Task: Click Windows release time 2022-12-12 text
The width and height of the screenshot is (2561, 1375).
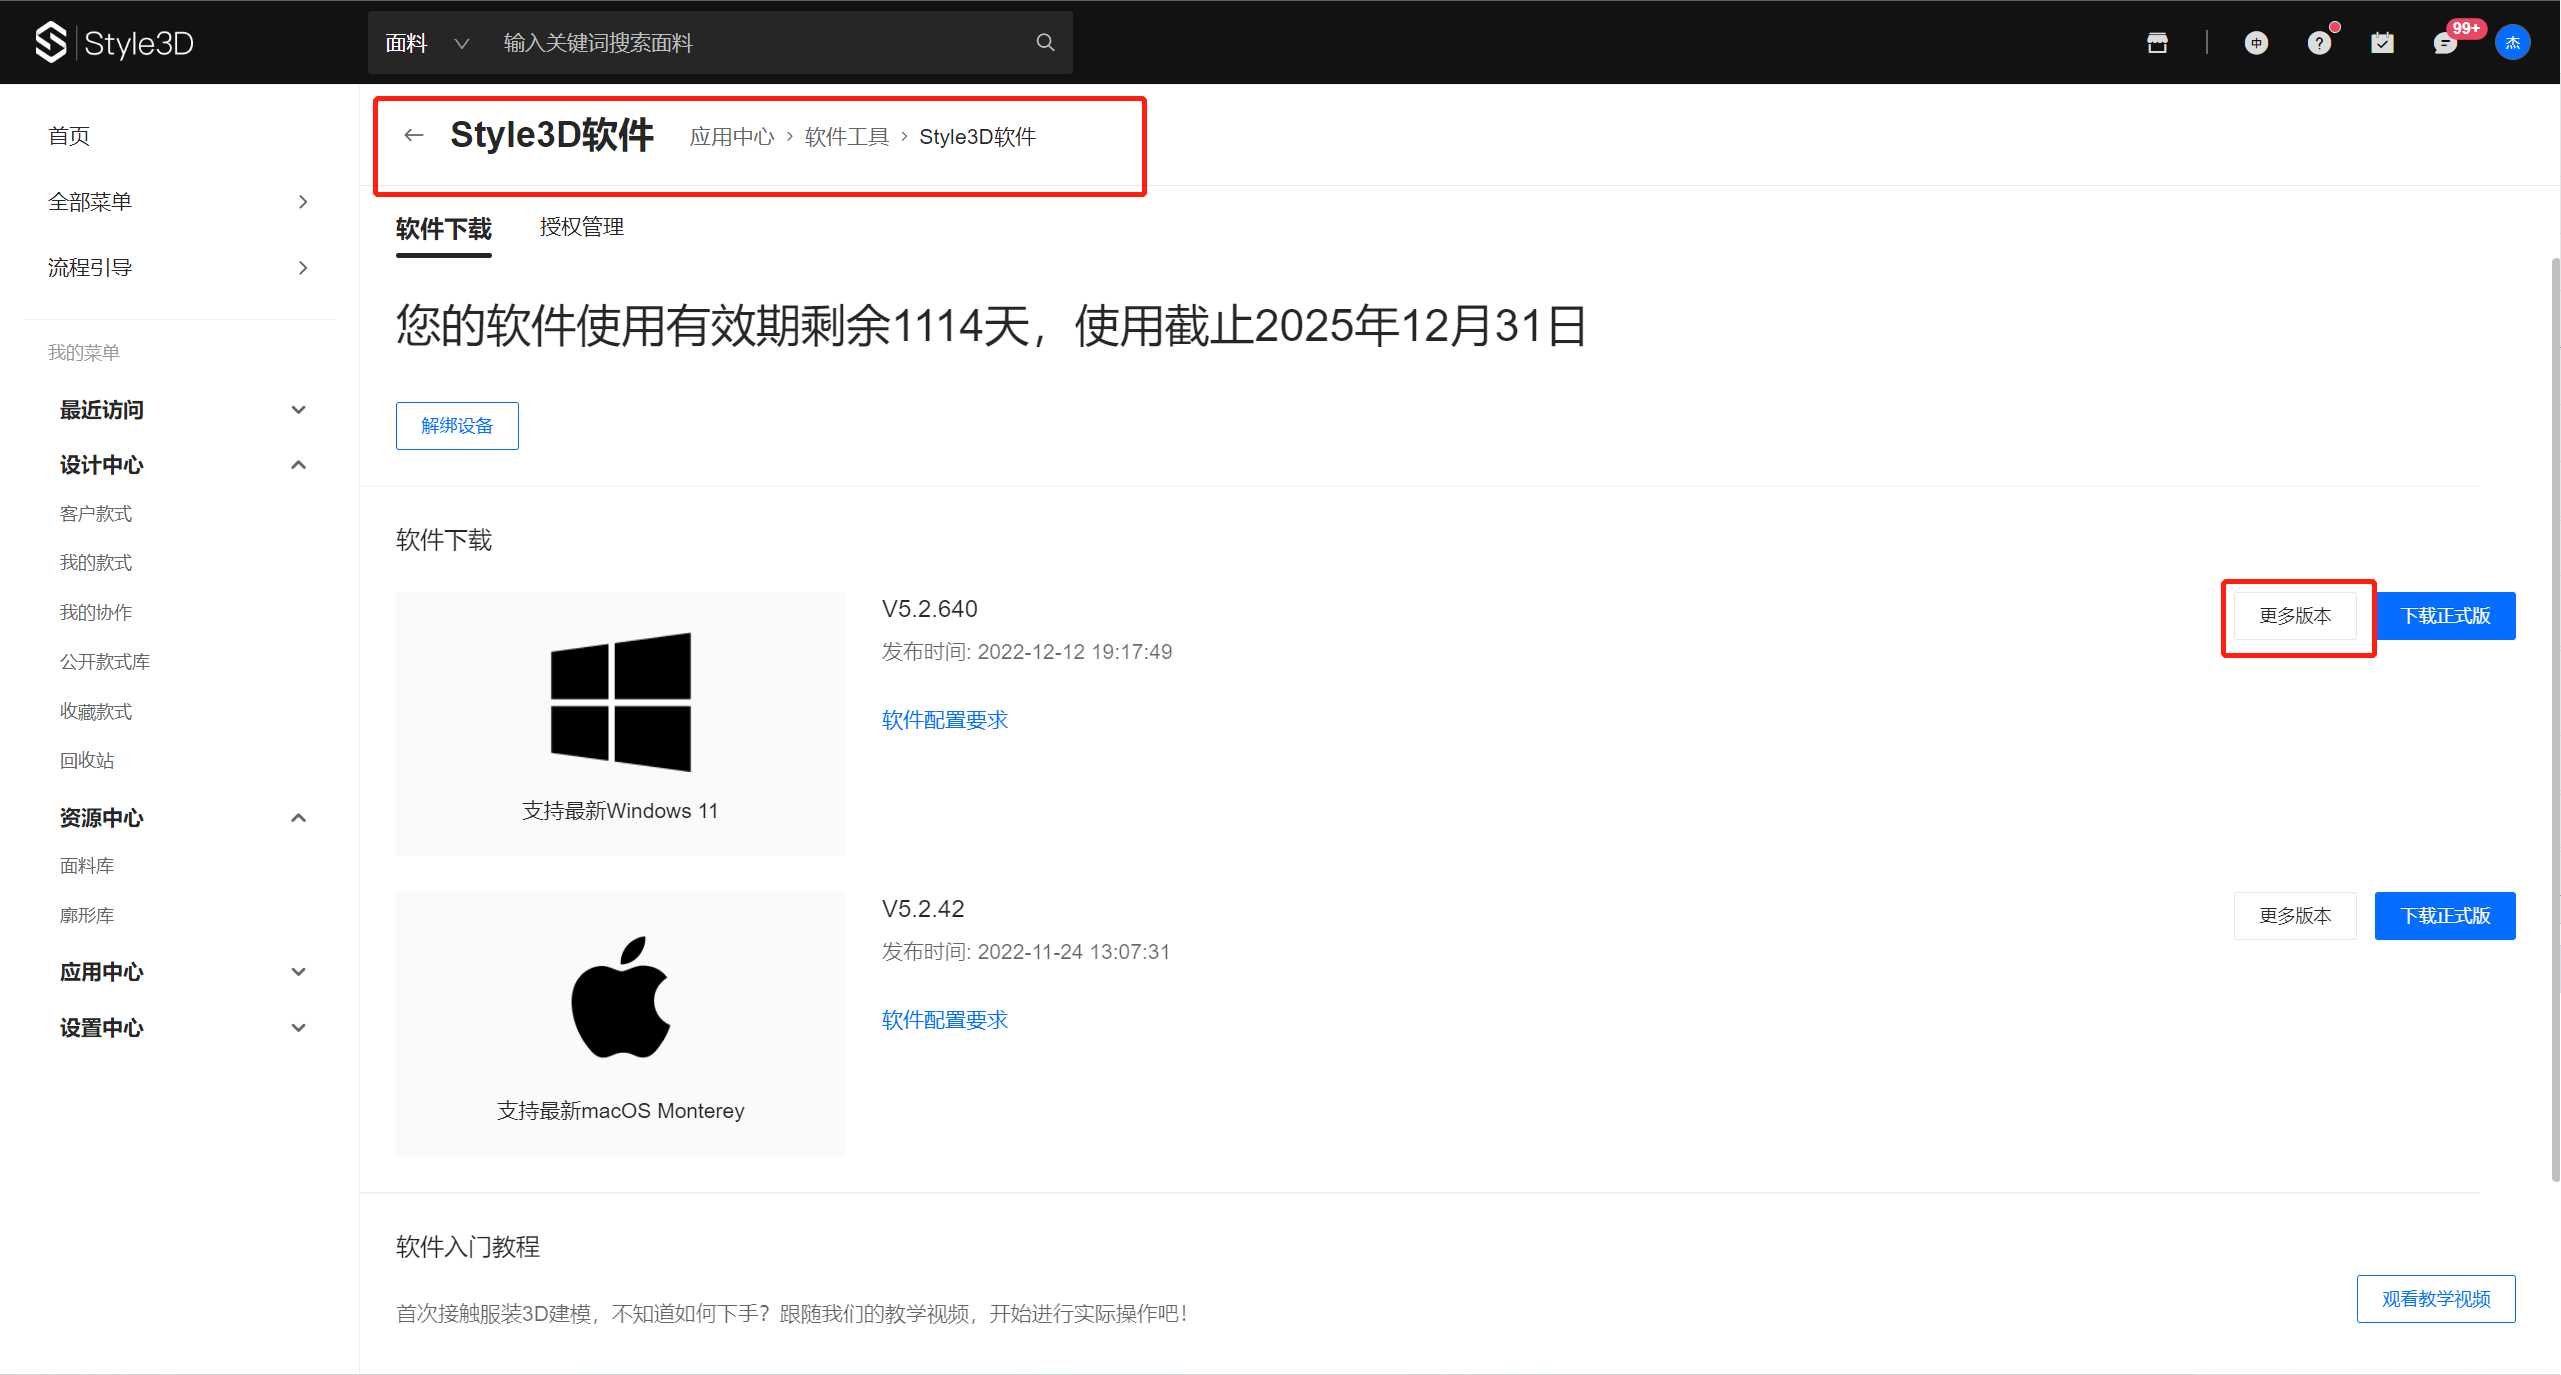Action: tap(1027, 652)
